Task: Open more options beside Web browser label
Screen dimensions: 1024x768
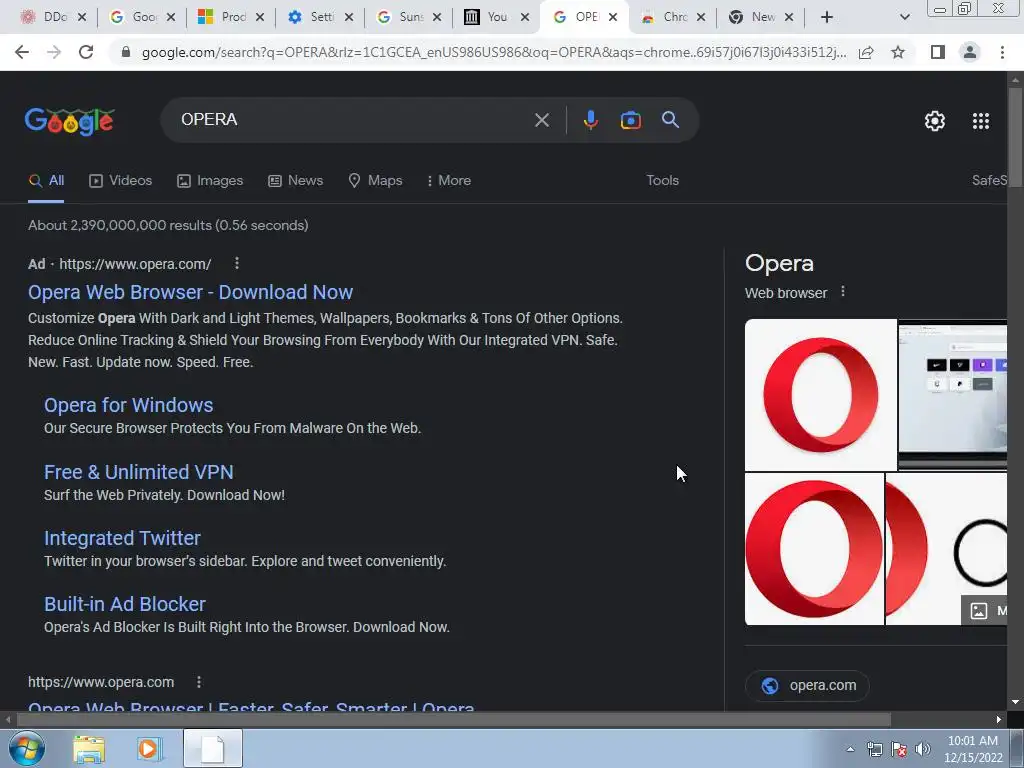Action: (842, 292)
